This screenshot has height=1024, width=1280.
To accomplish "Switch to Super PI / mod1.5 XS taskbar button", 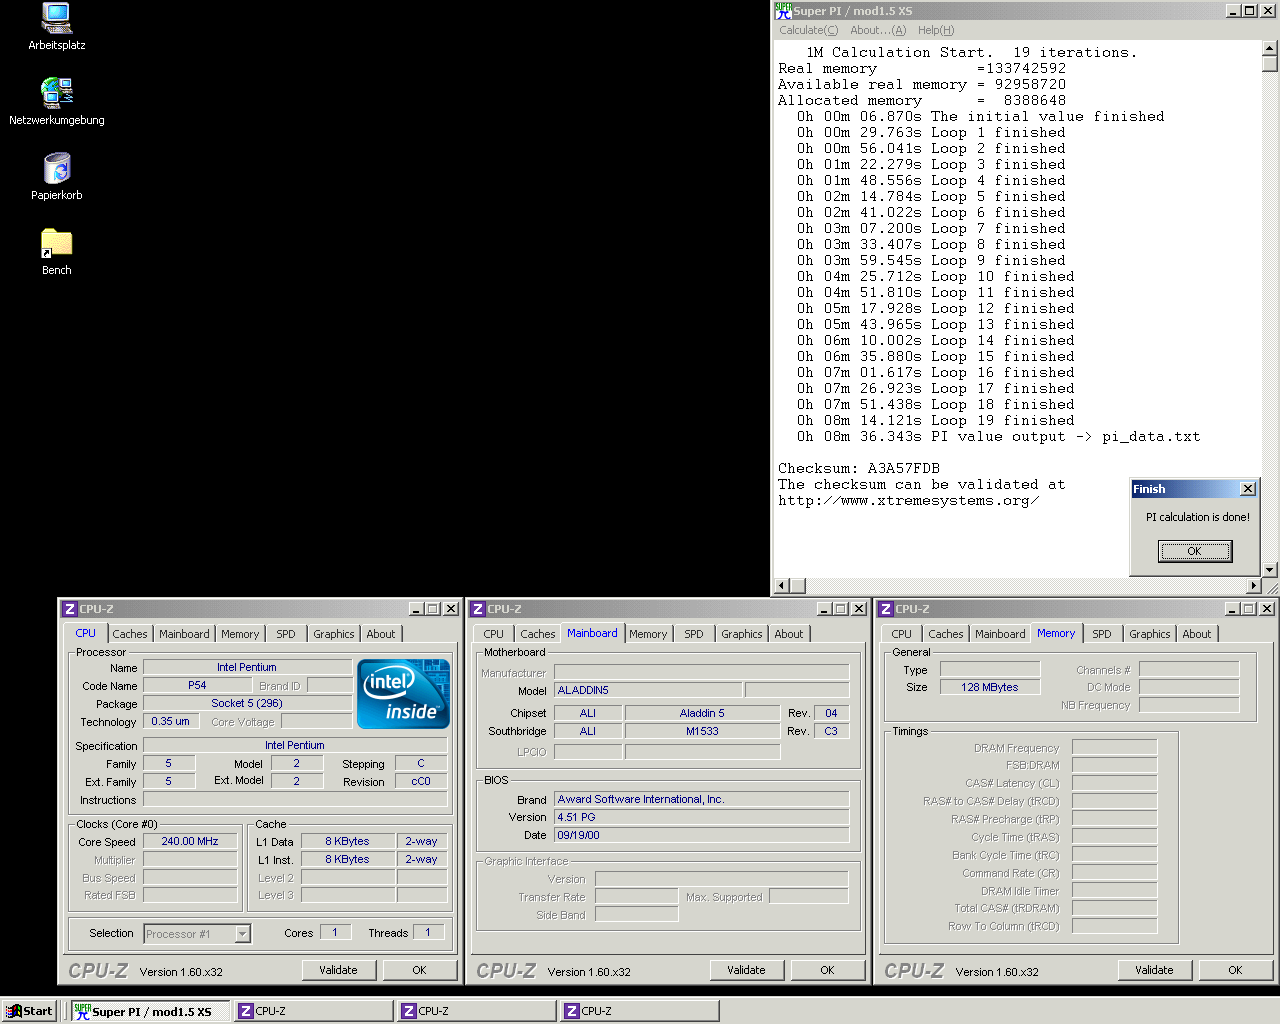I will [150, 1011].
